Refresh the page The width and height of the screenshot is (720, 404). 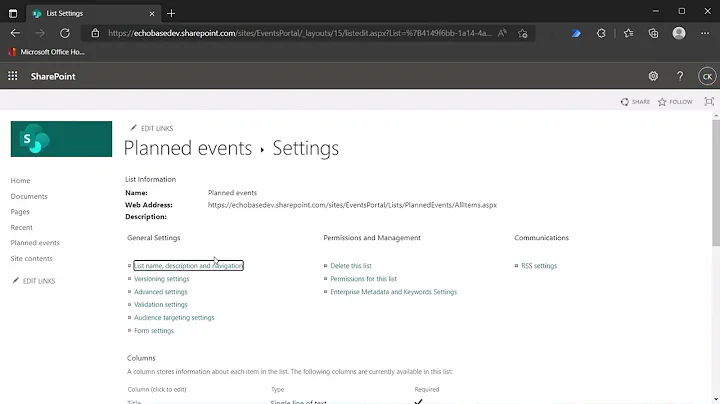click(65, 33)
